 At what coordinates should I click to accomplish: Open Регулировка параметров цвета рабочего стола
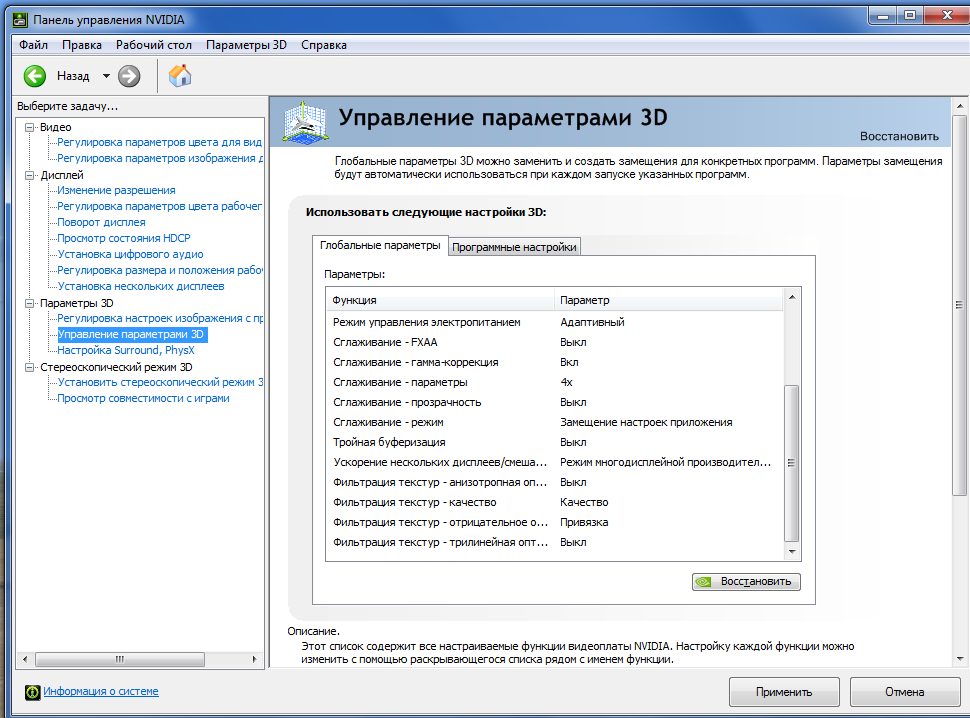point(160,207)
